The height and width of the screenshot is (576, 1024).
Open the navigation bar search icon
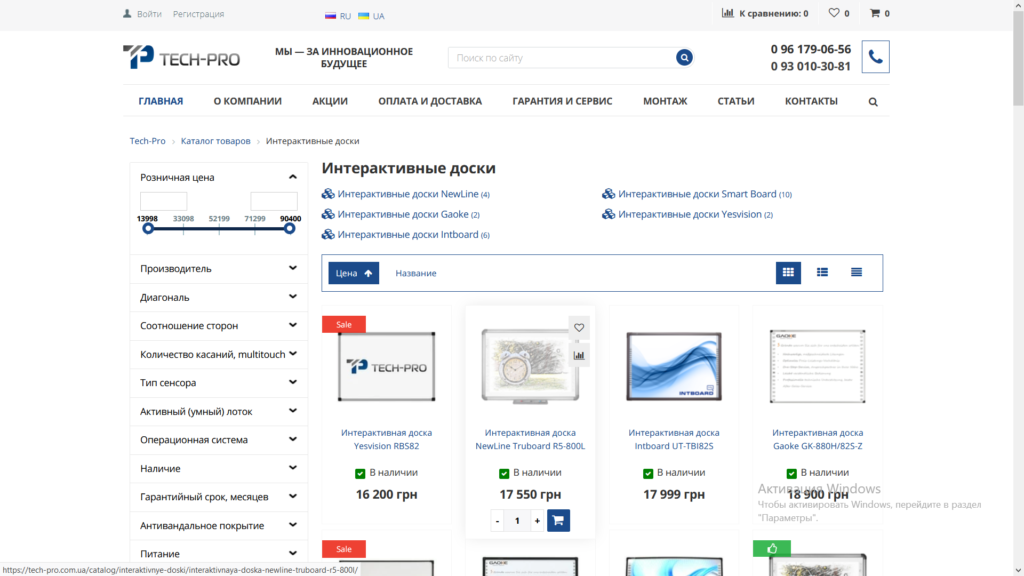coord(873,102)
